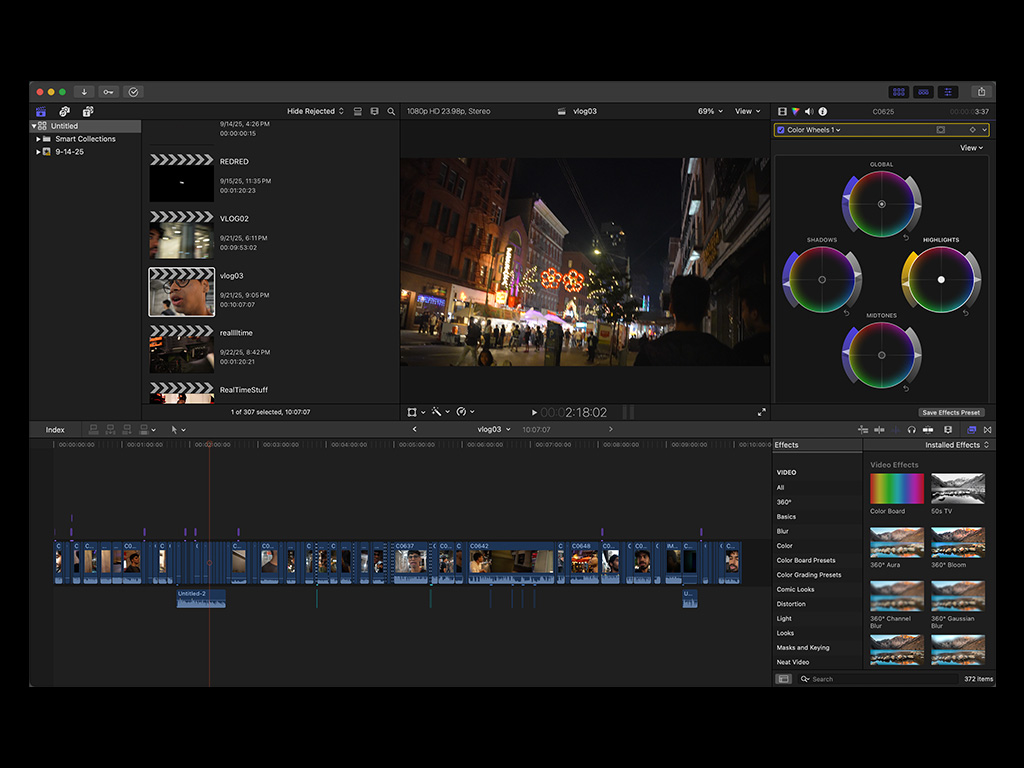Open the Info inspector
This screenshot has width=1024, height=768.
pos(823,111)
